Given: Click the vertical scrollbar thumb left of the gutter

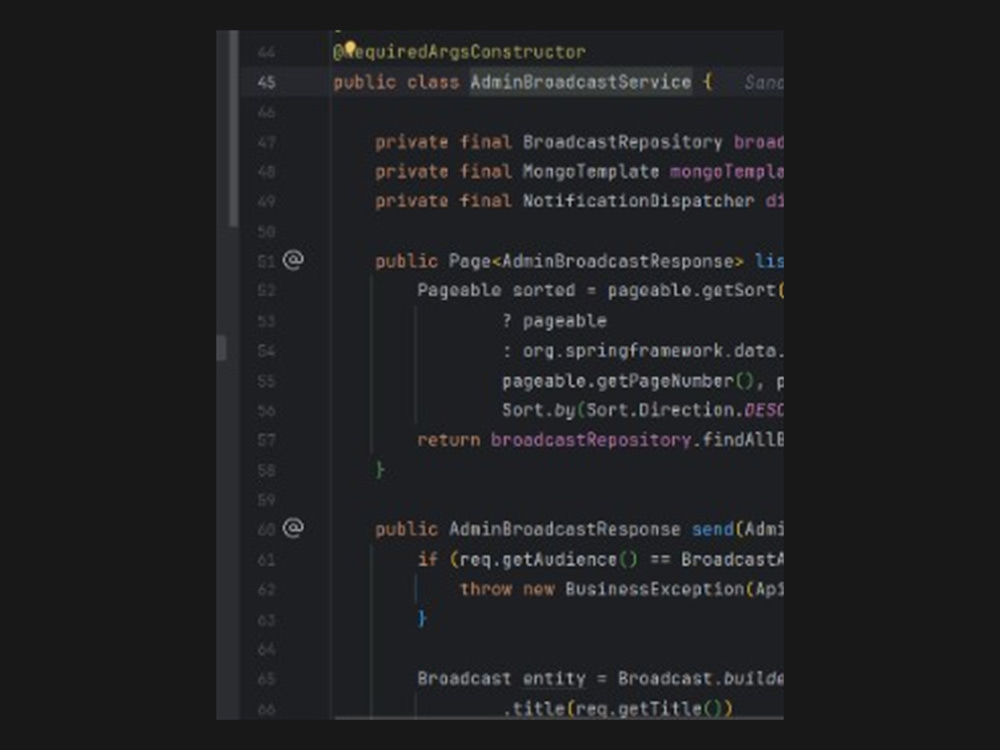Looking at the screenshot, I should (x=233, y=128).
